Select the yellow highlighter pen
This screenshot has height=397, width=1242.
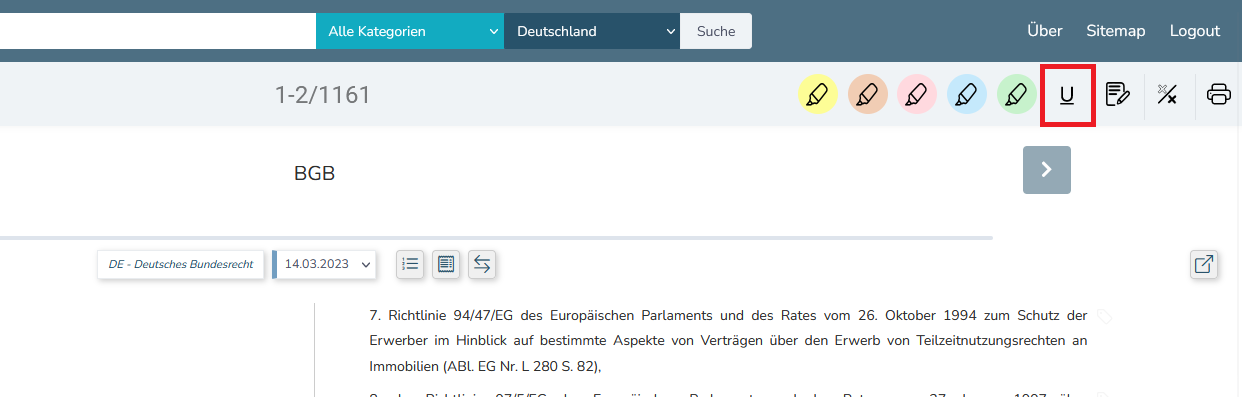pyautogui.click(x=817, y=95)
